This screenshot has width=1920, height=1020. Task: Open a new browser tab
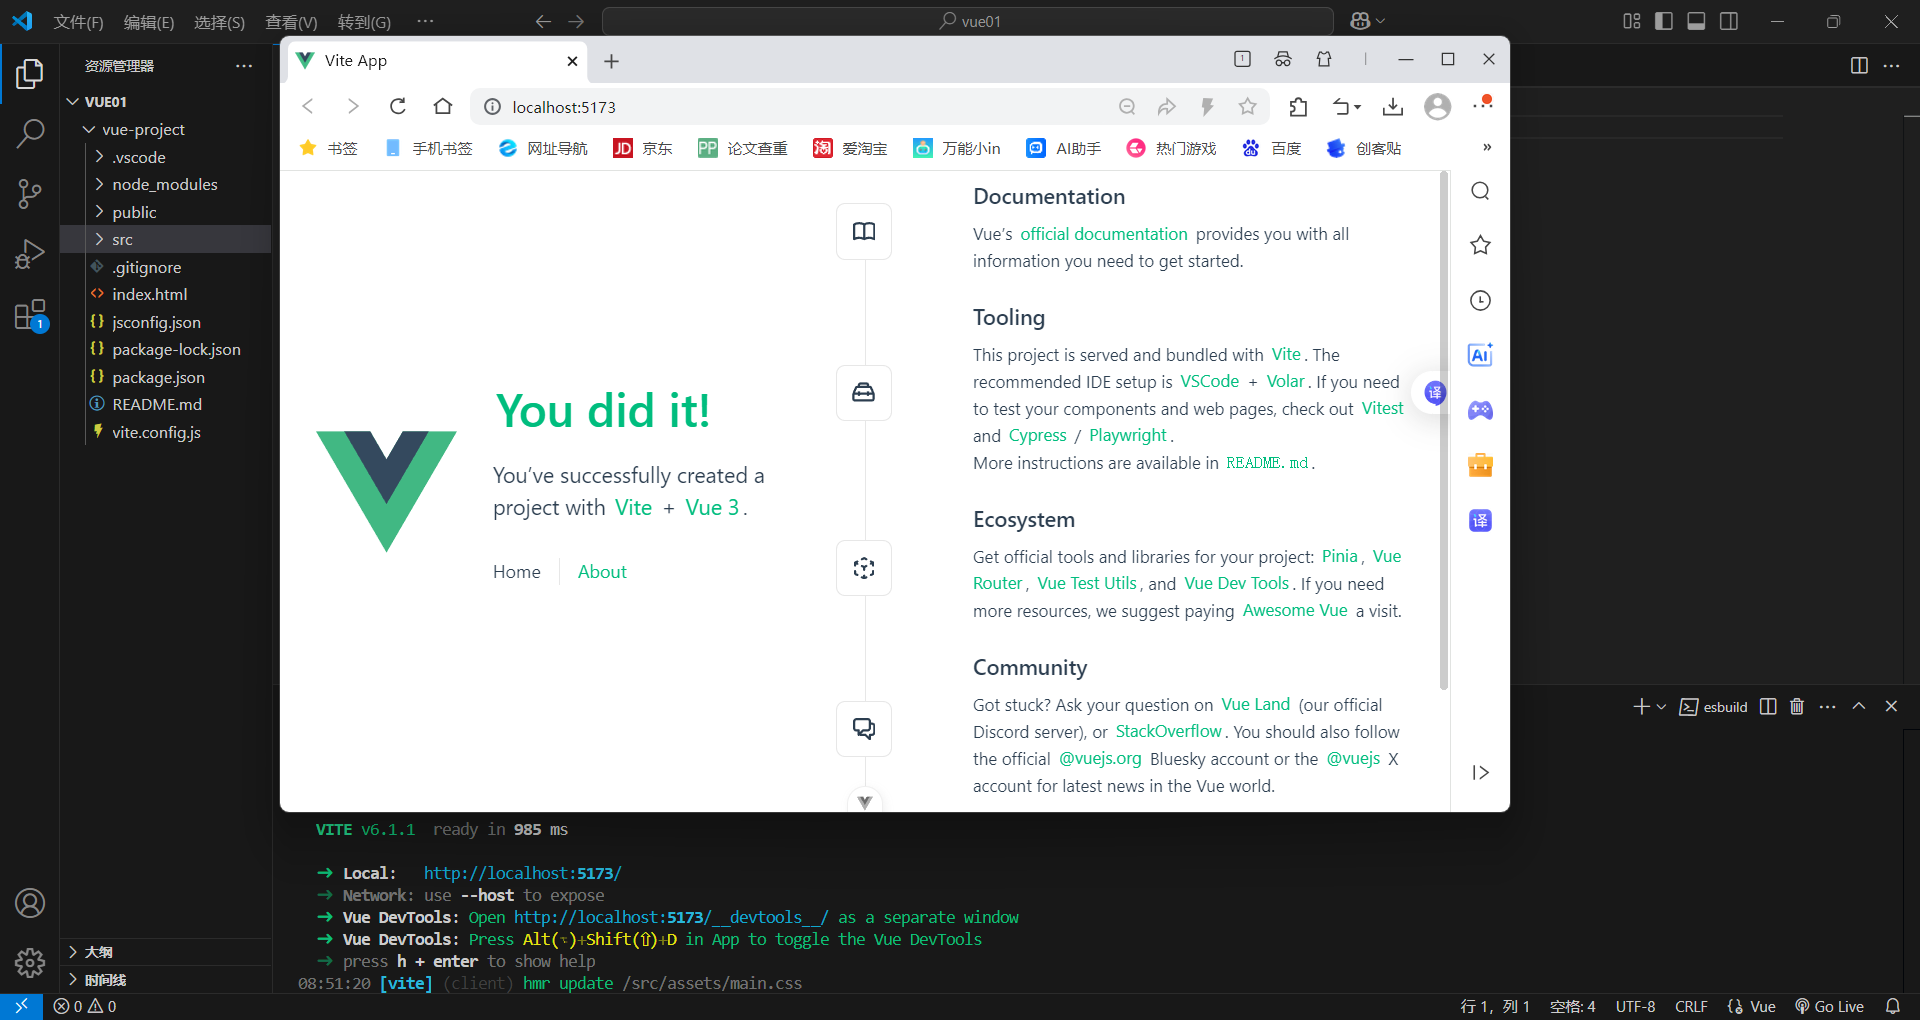coord(611,61)
